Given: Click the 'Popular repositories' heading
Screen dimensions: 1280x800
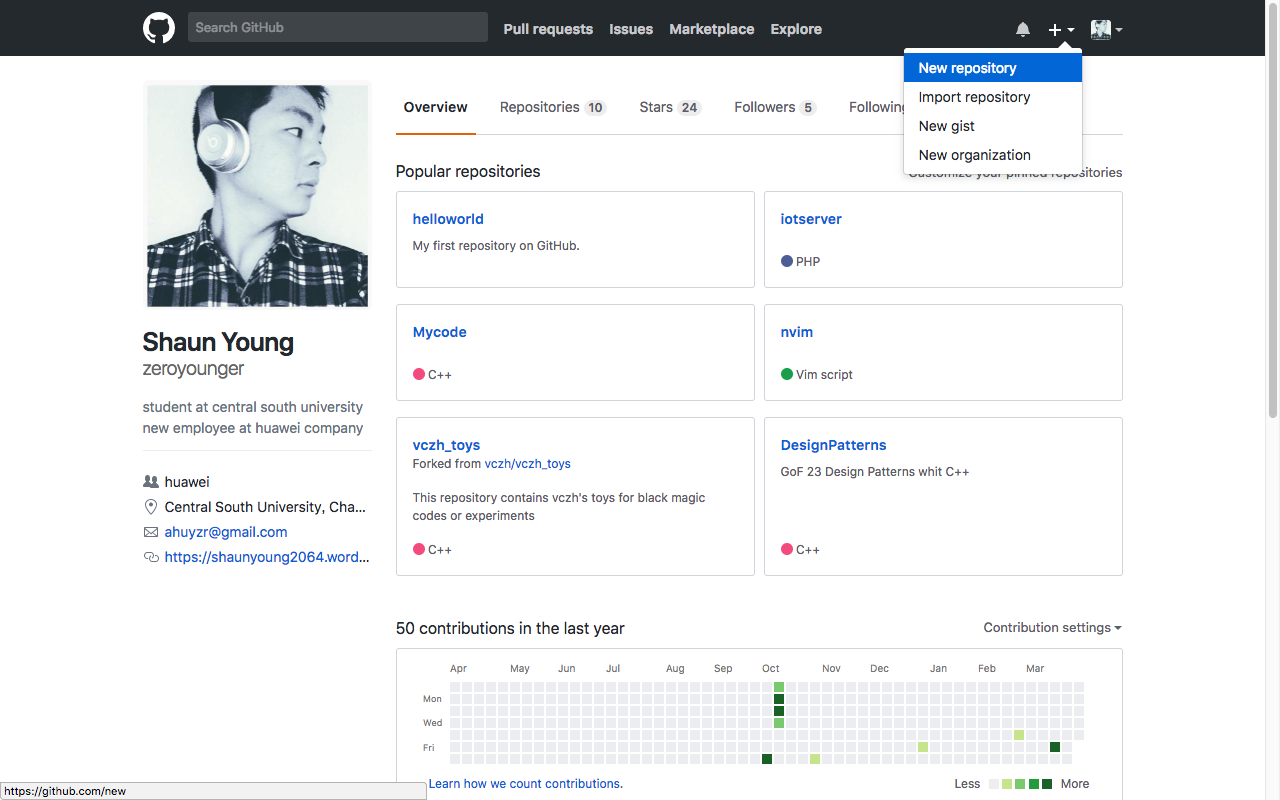Looking at the screenshot, I should click(x=468, y=171).
